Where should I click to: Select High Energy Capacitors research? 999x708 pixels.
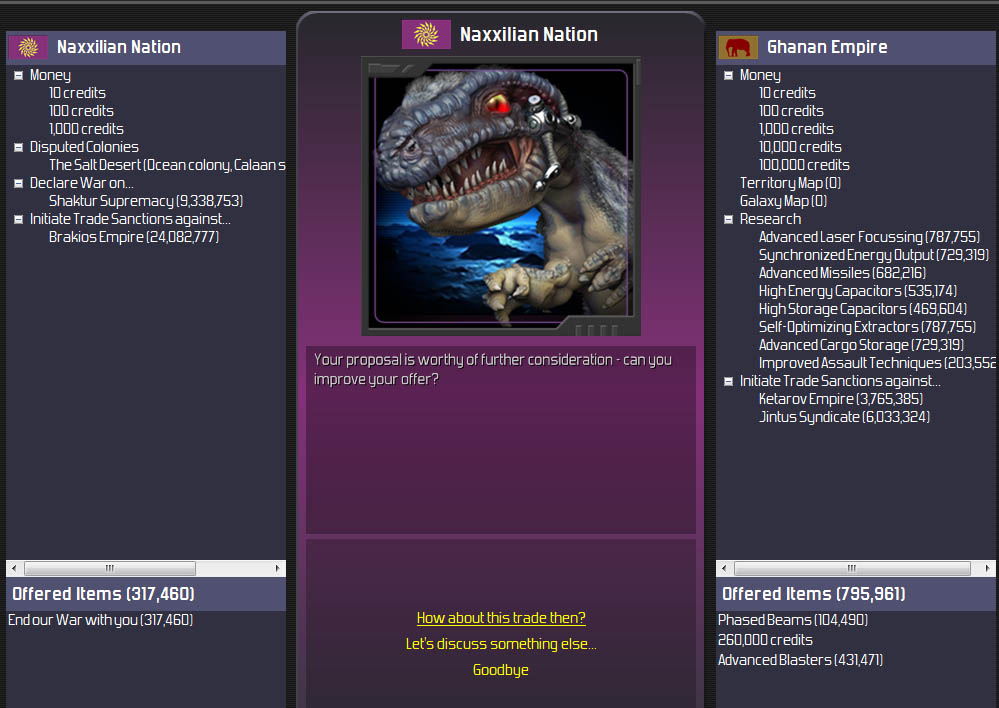click(x=858, y=291)
